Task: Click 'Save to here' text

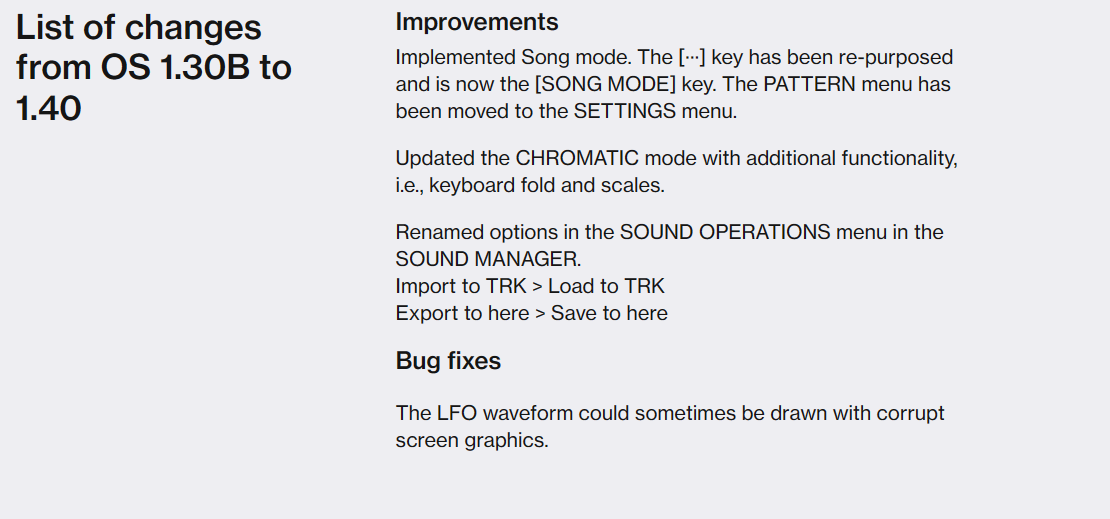Action: (609, 313)
